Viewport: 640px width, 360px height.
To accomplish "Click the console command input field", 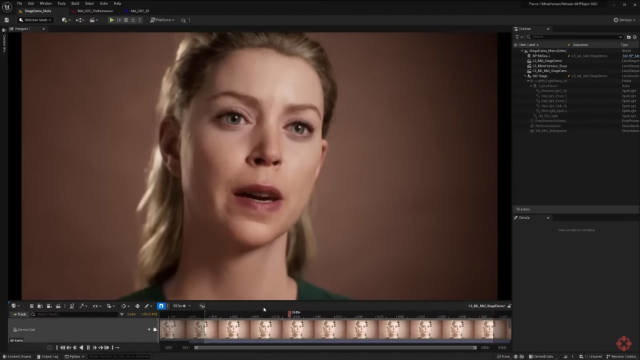I will (x=118, y=357).
